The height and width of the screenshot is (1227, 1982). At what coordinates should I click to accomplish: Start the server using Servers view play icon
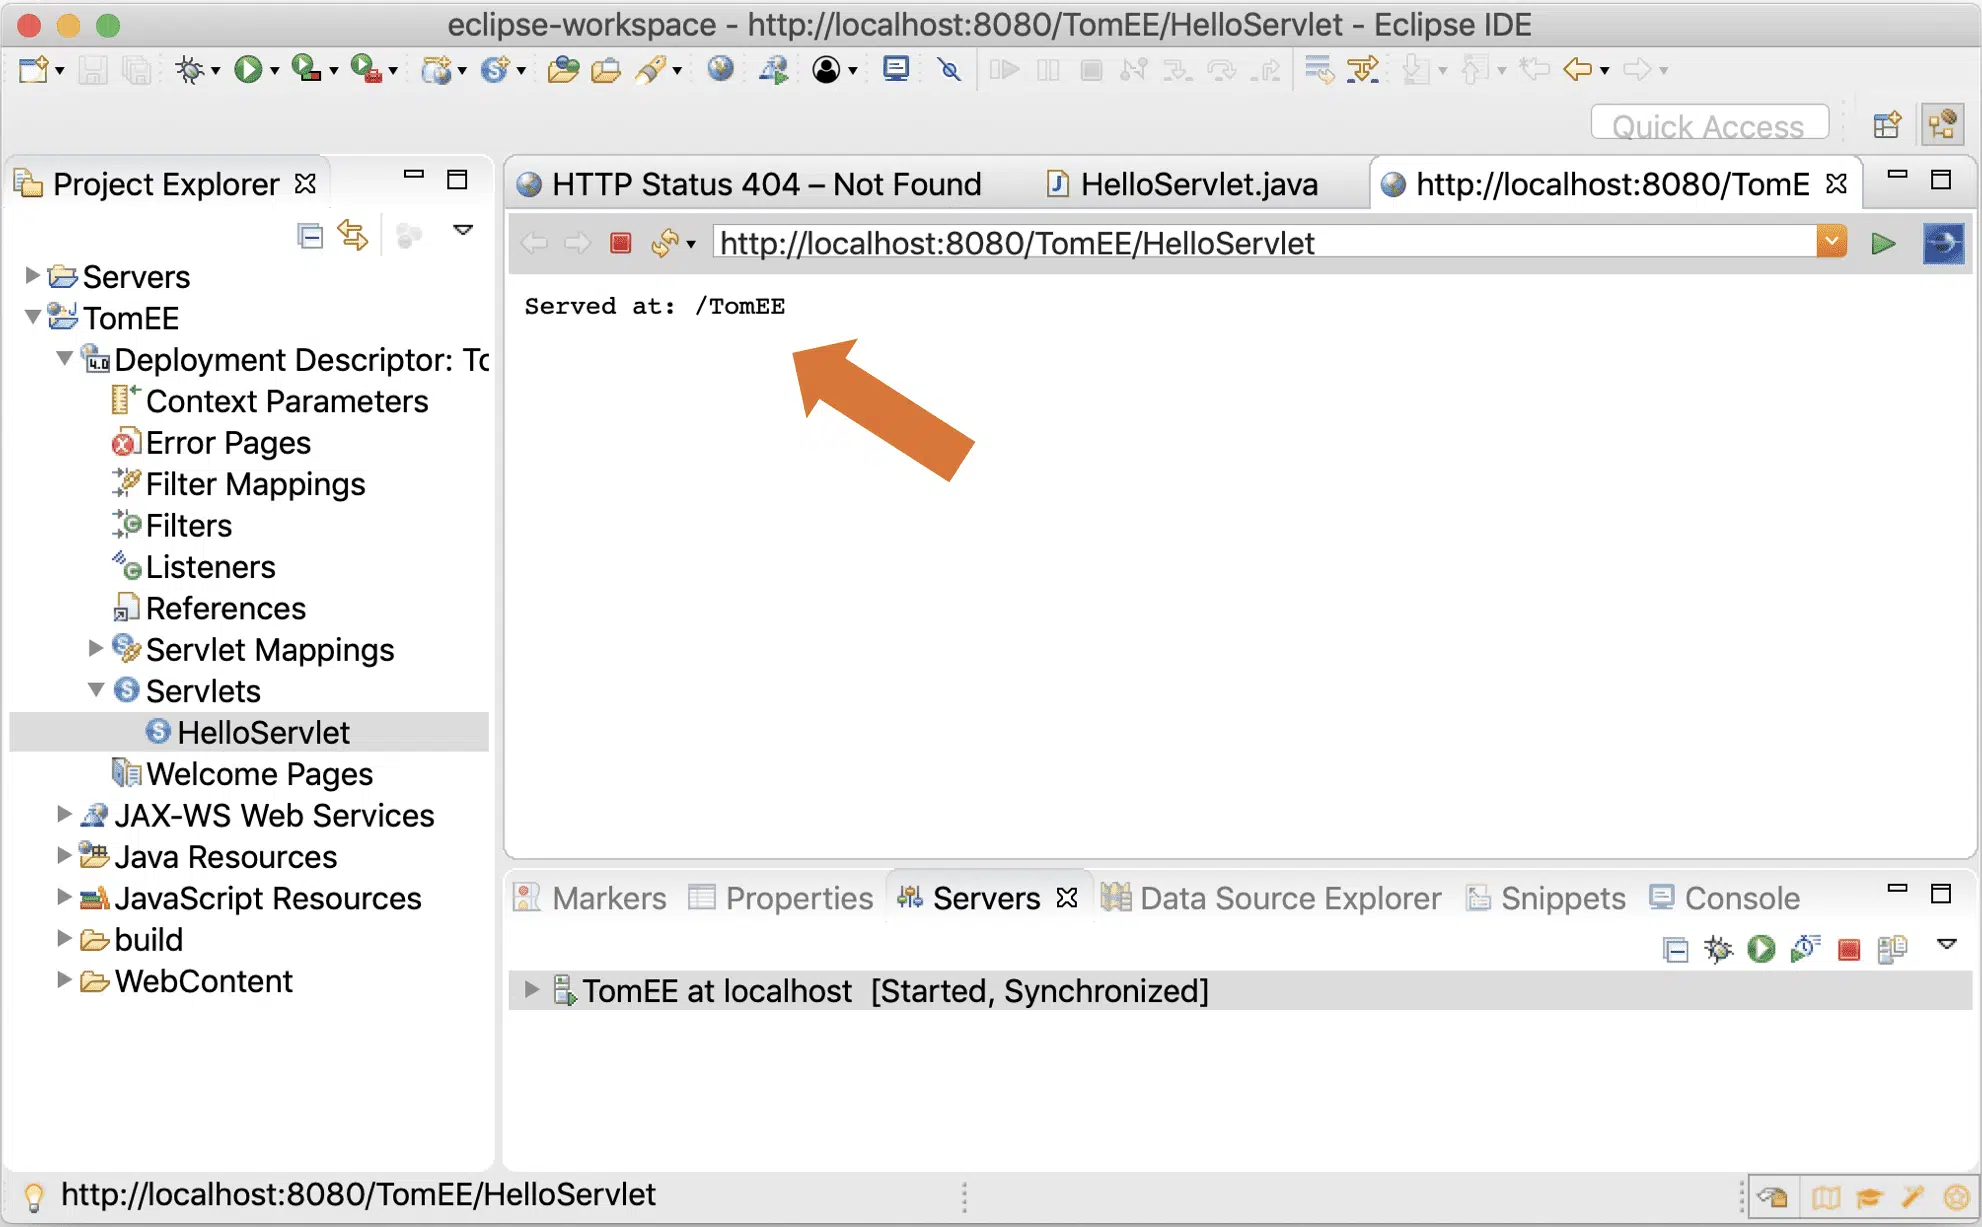1761,948
